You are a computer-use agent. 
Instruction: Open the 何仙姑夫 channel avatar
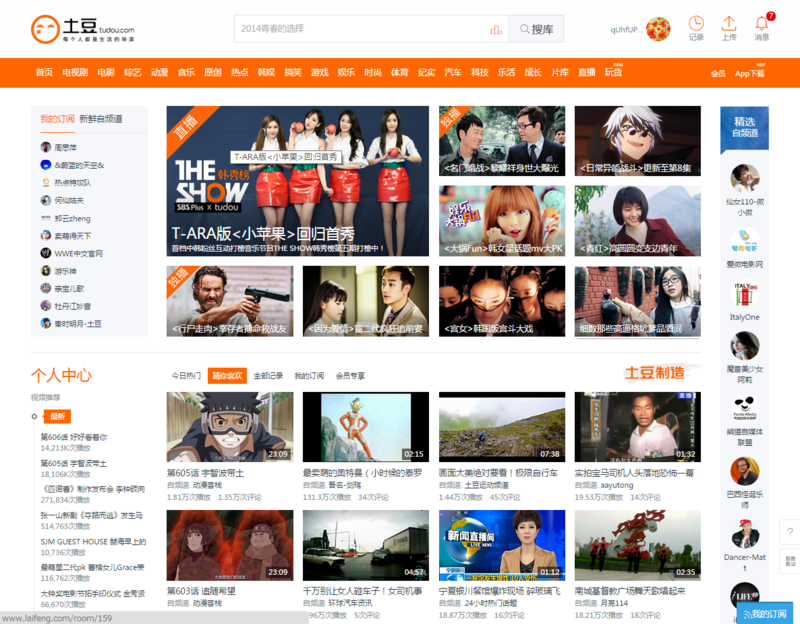point(45,200)
